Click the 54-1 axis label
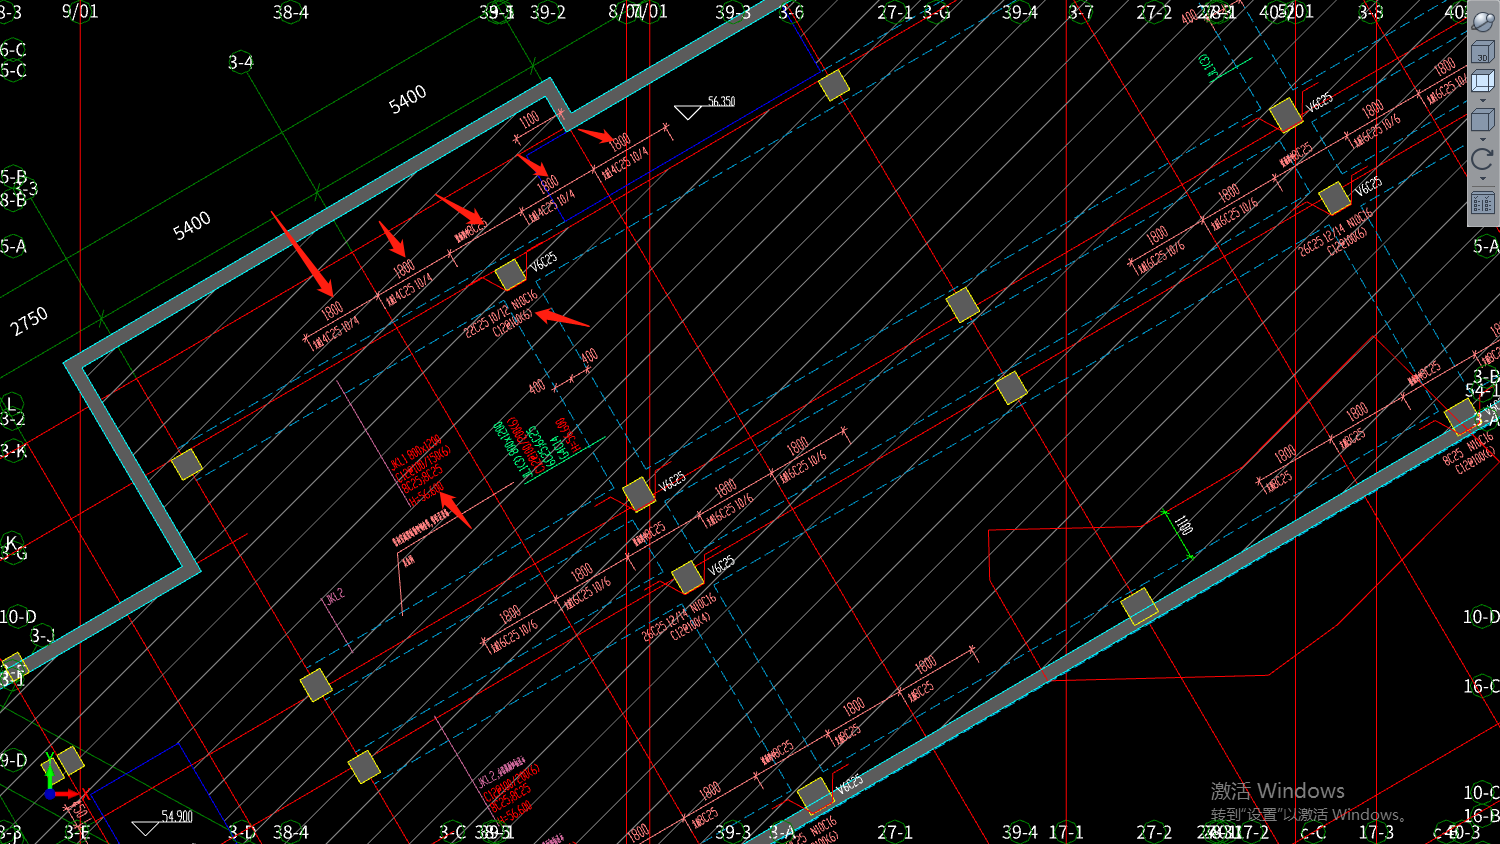 [x=1482, y=390]
